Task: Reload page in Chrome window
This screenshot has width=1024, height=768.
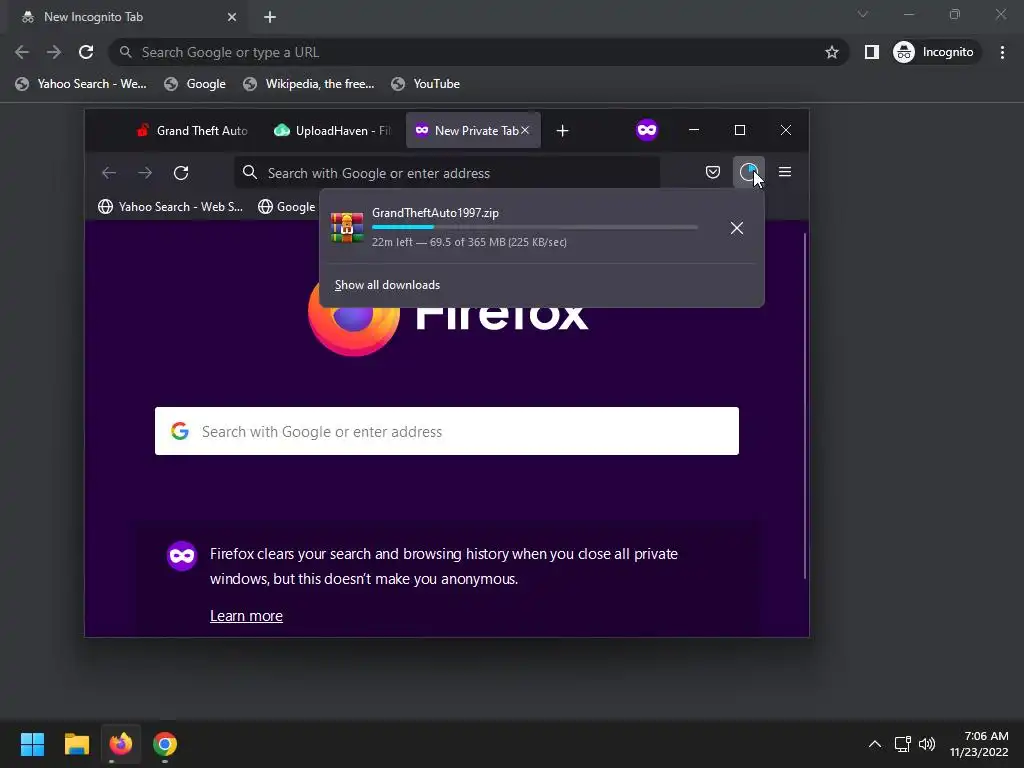Action: pos(86,52)
